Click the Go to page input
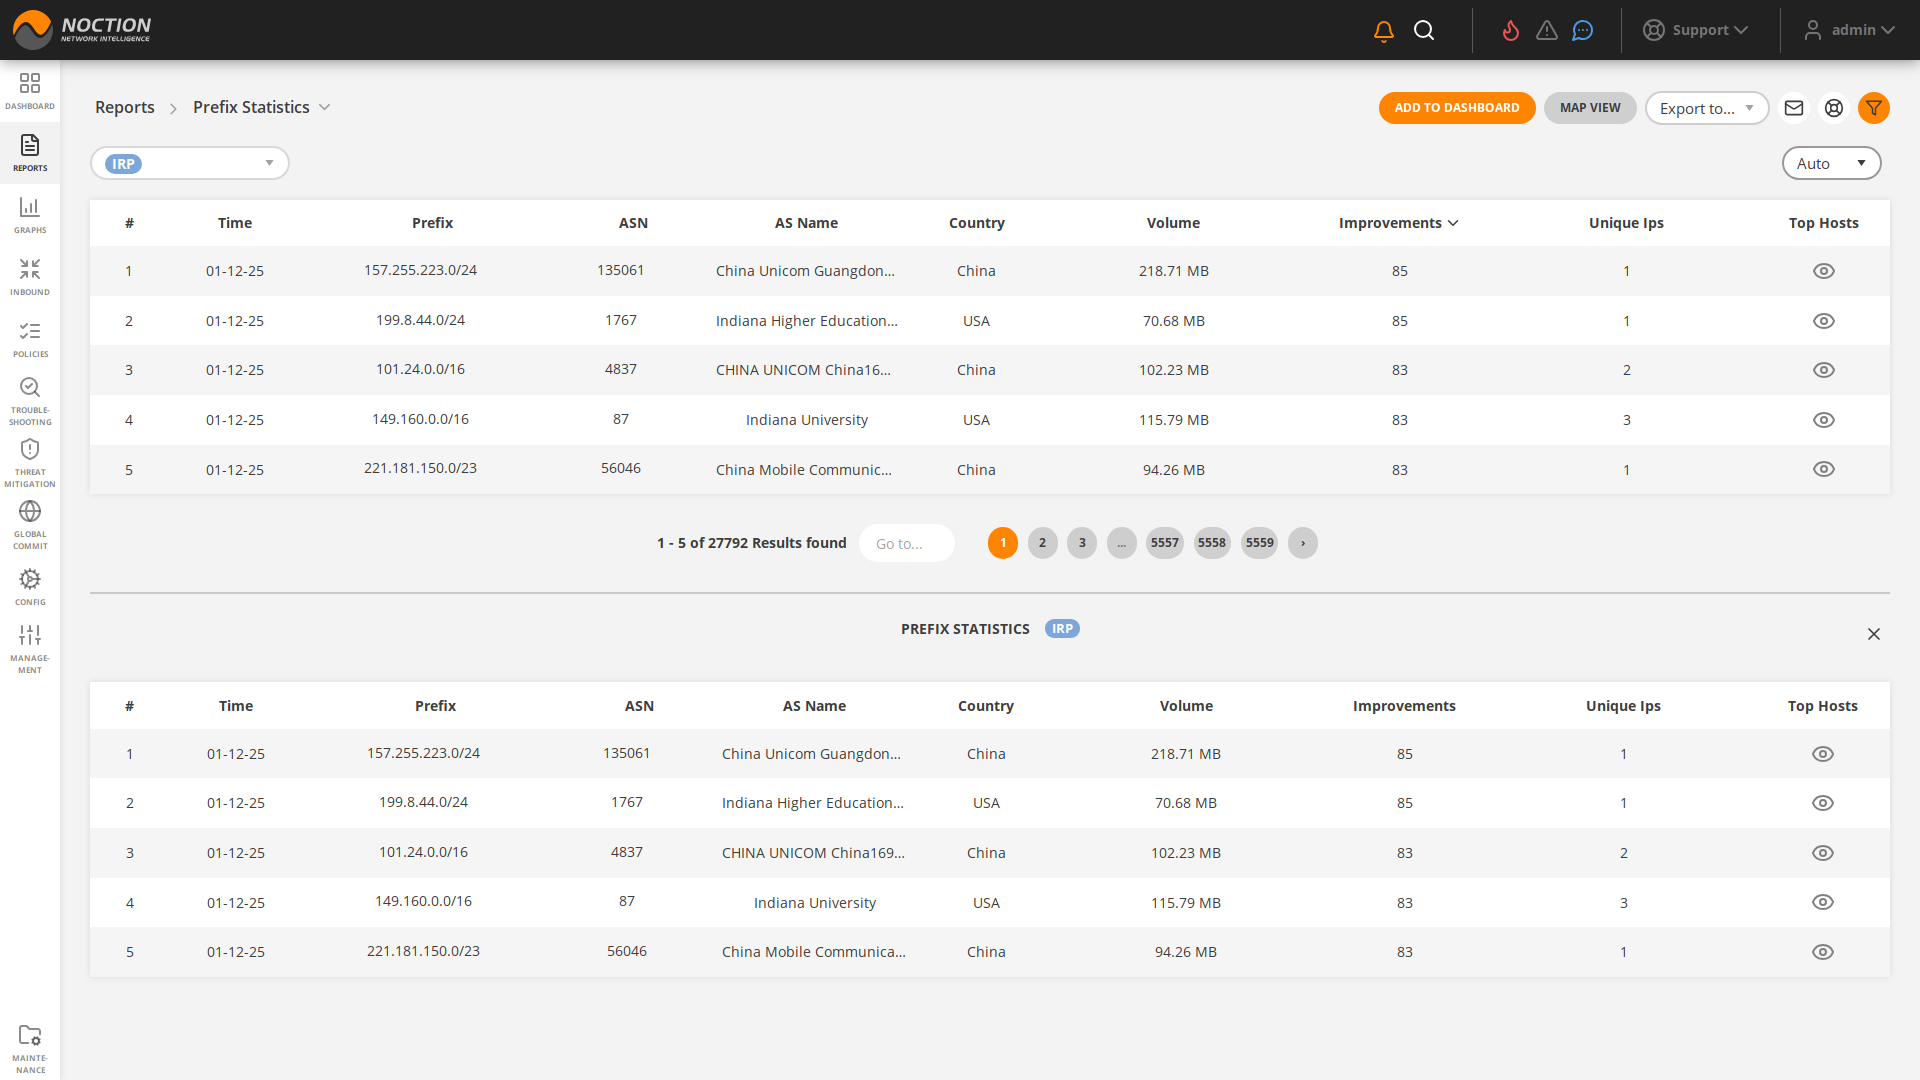1920x1080 pixels. (x=906, y=543)
